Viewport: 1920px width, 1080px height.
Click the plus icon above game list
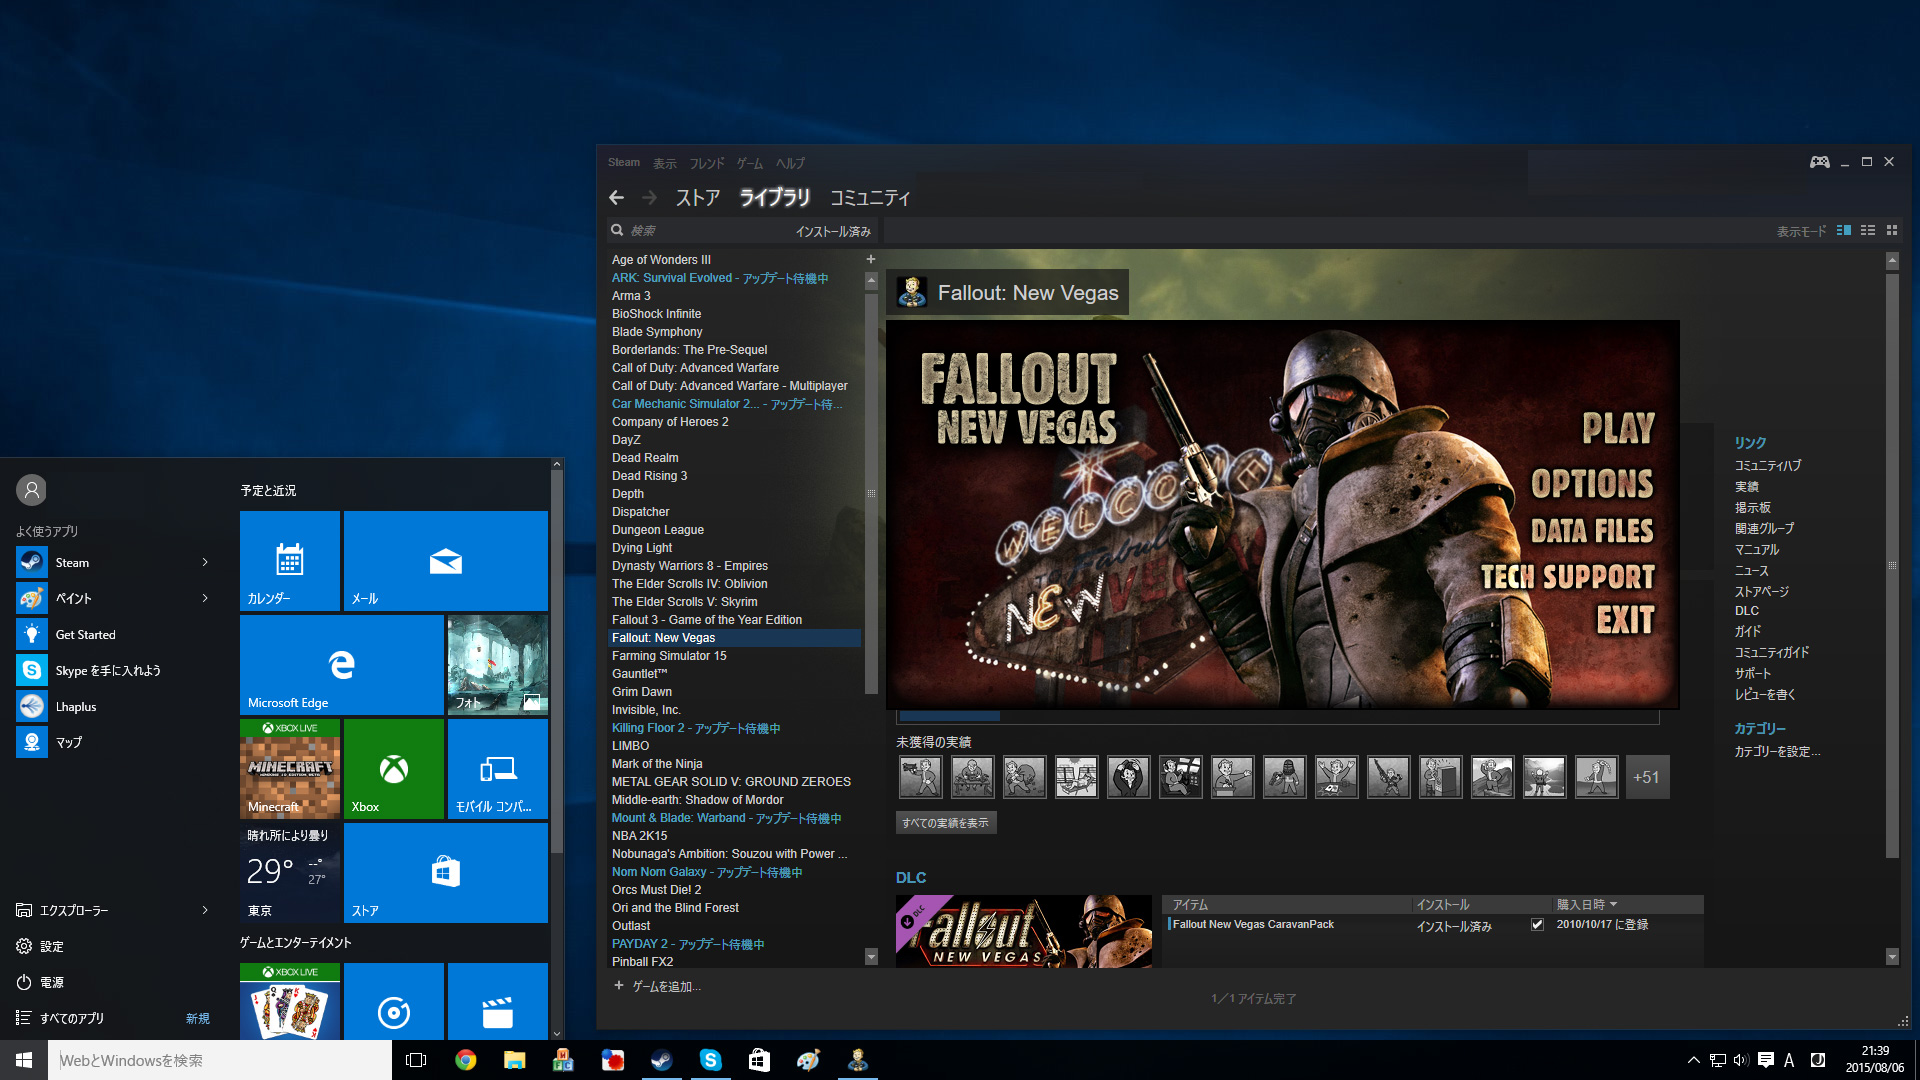[x=871, y=259]
